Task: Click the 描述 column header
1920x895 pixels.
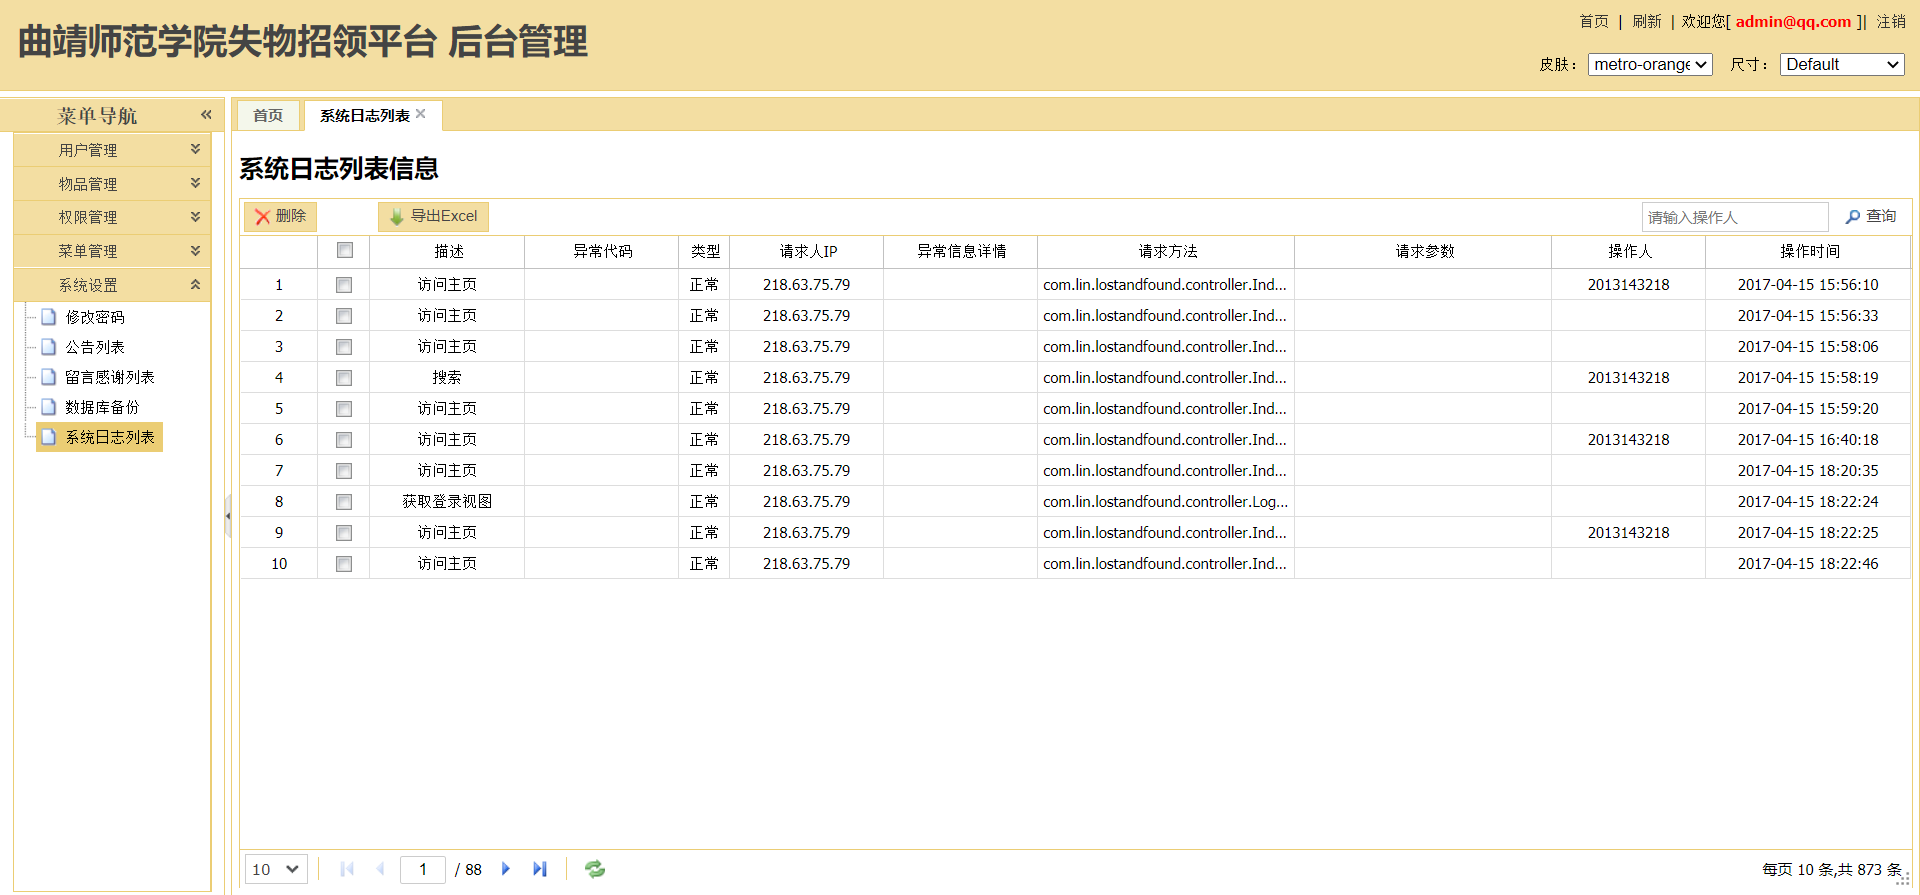Action: 448,251
